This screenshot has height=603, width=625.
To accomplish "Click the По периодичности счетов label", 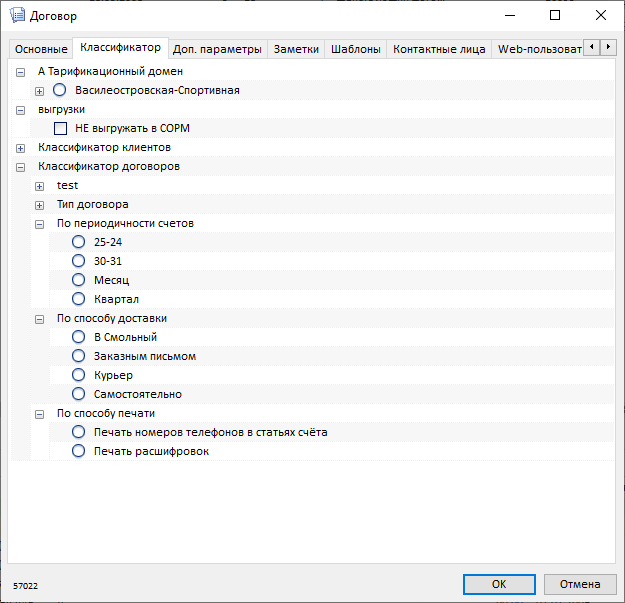I will tap(125, 224).
